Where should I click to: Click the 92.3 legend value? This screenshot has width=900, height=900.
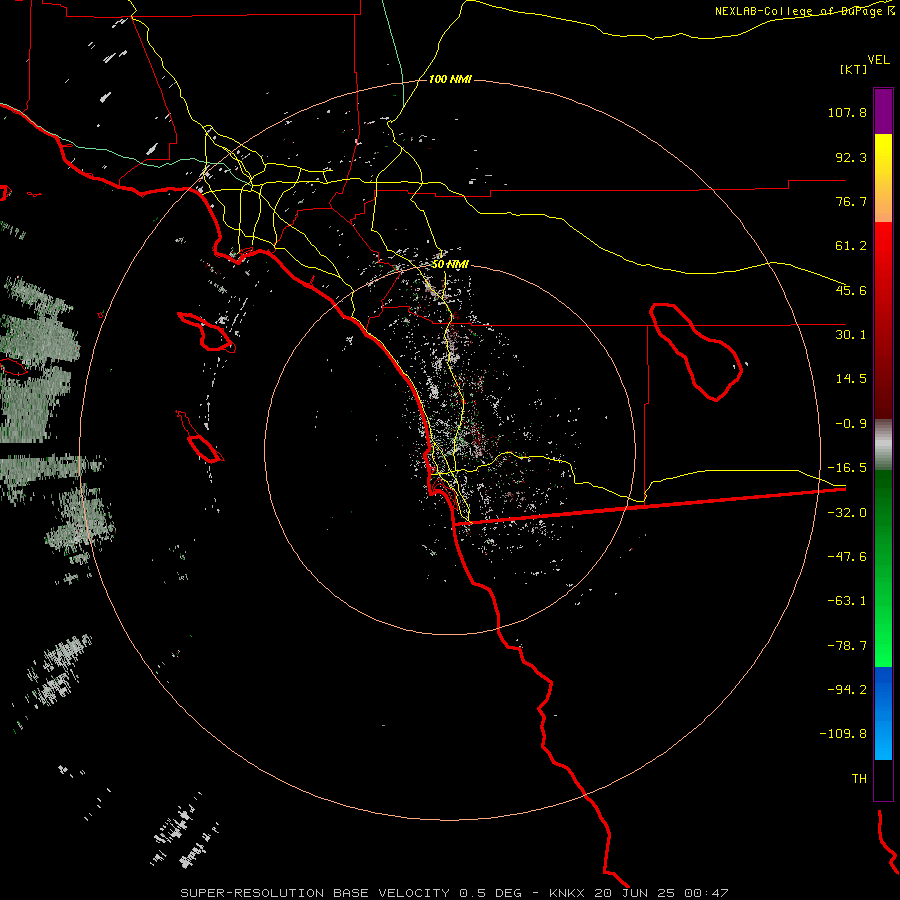coord(851,157)
